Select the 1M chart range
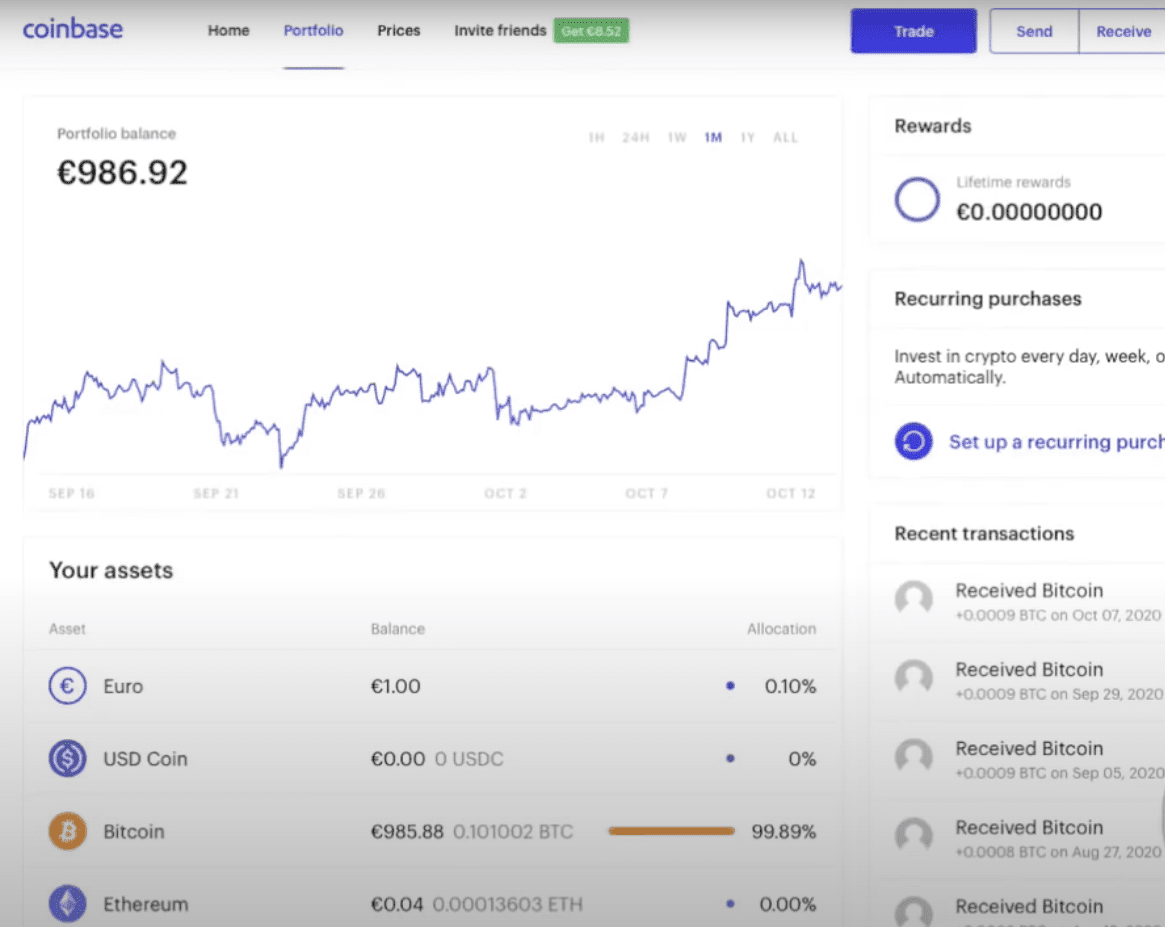Image resolution: width=1165 pixels, height=927 pixels. click(713, 137)
